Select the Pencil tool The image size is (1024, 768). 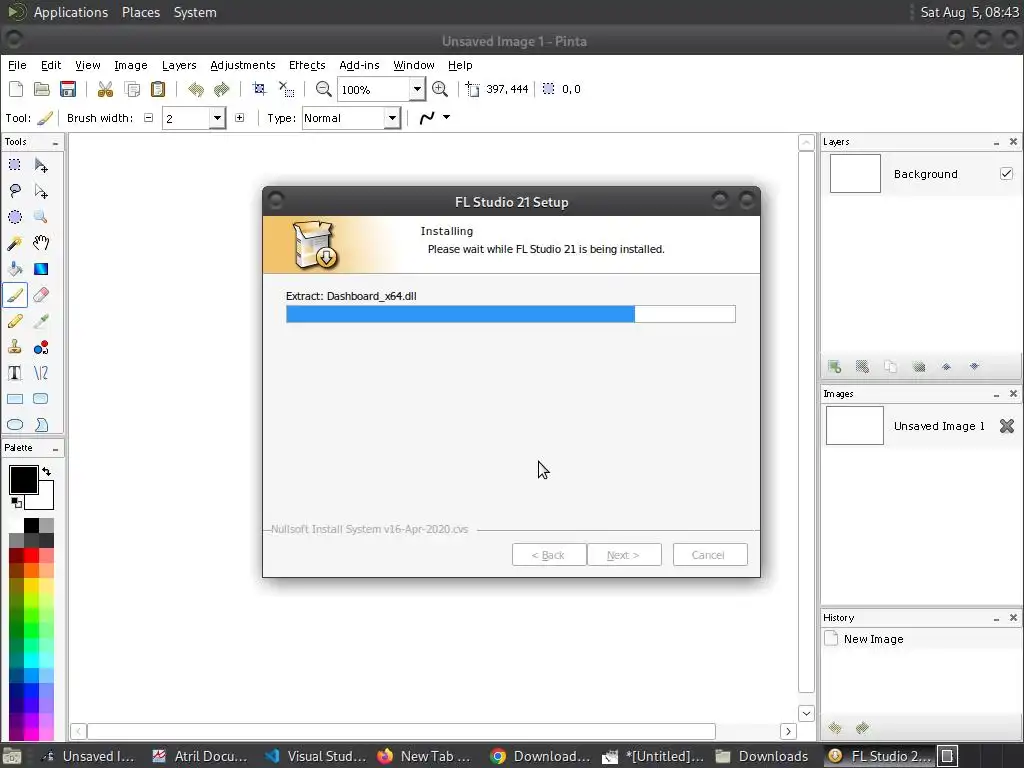14,321
